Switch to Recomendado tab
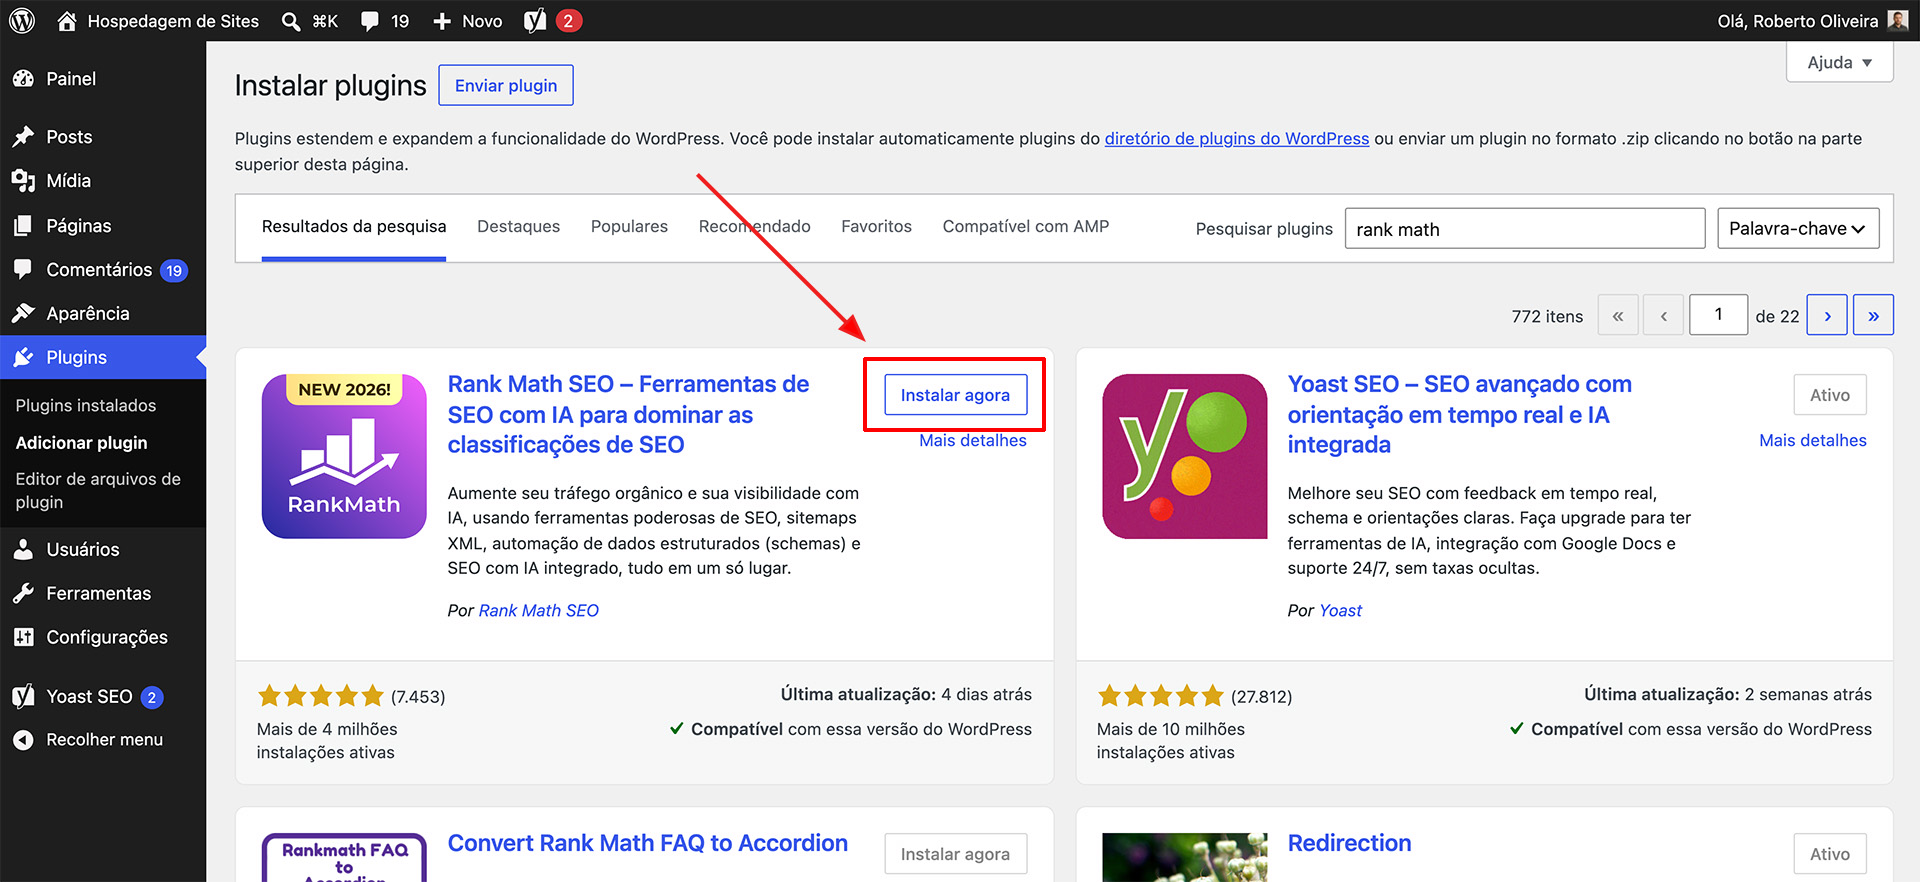The height and width of the screenshot is (882, 1920). coord(754,227)
